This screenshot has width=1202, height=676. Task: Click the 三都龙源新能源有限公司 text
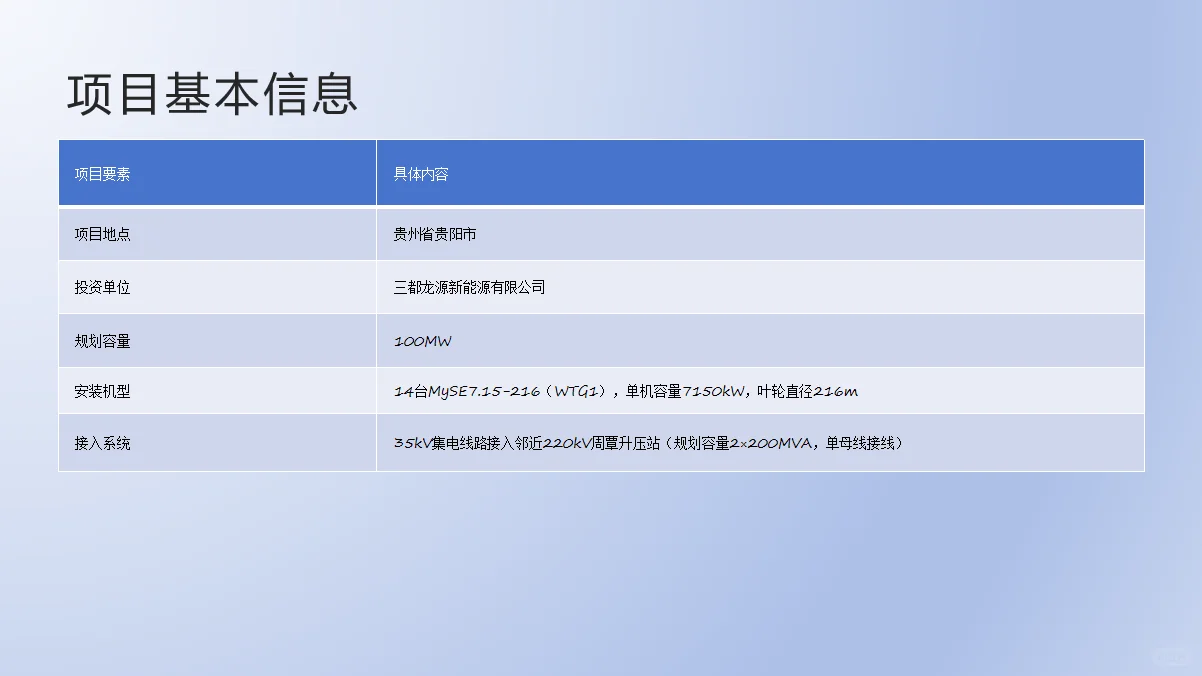469,287
